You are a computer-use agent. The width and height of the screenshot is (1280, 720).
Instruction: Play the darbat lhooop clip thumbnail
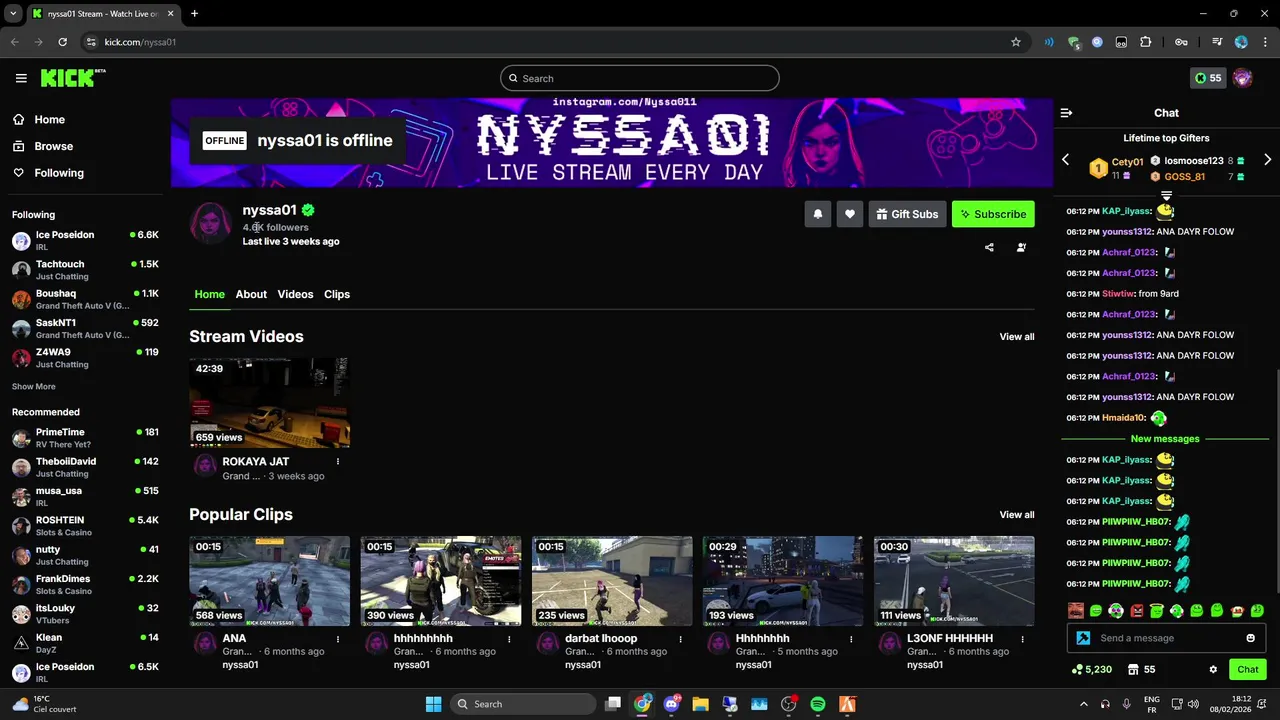point(612,581)
